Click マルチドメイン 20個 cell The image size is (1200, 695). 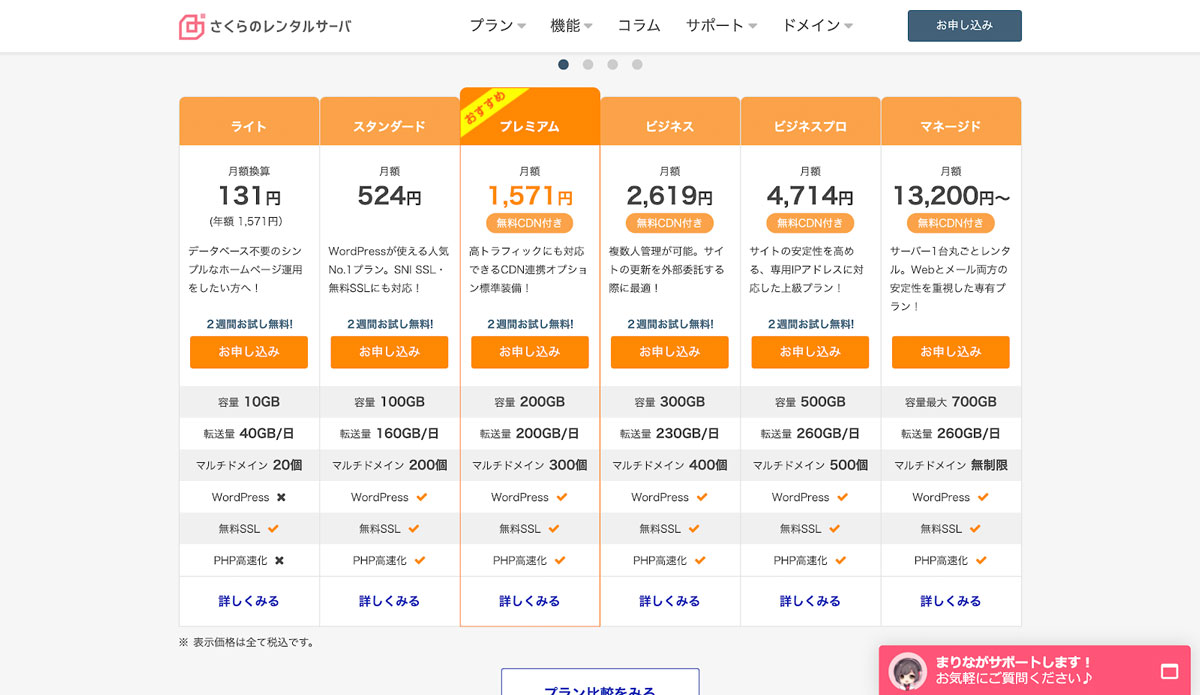tap(249, 465)
